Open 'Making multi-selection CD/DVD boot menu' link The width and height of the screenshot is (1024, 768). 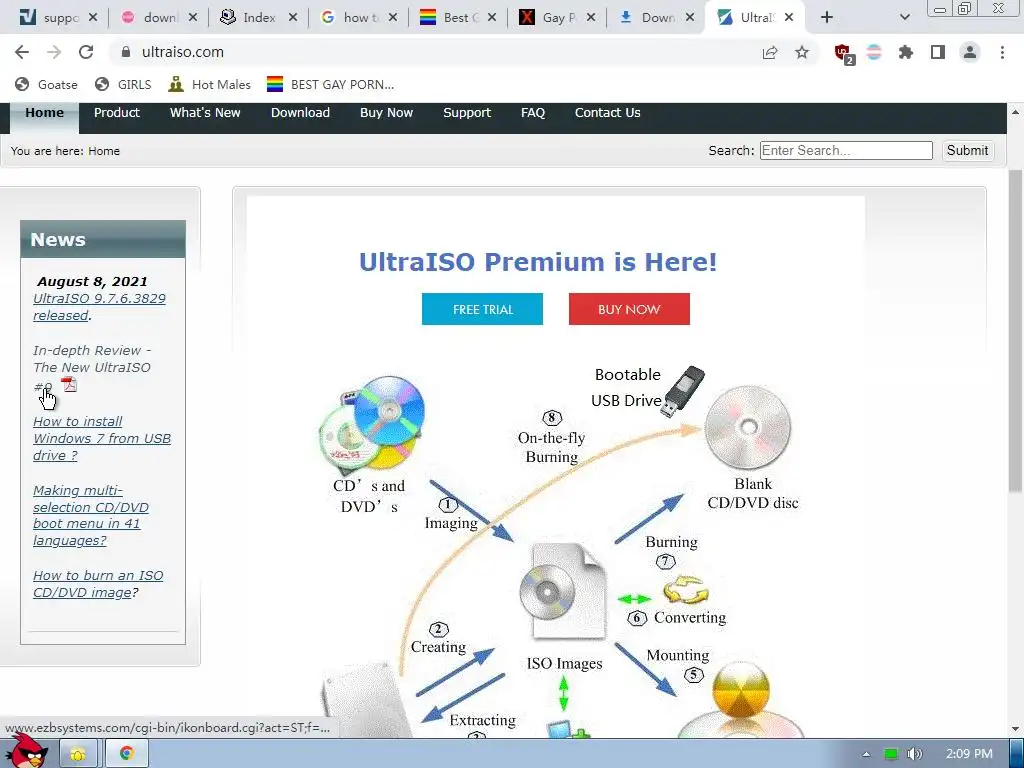pyautogui.click(x=91, y=515)
